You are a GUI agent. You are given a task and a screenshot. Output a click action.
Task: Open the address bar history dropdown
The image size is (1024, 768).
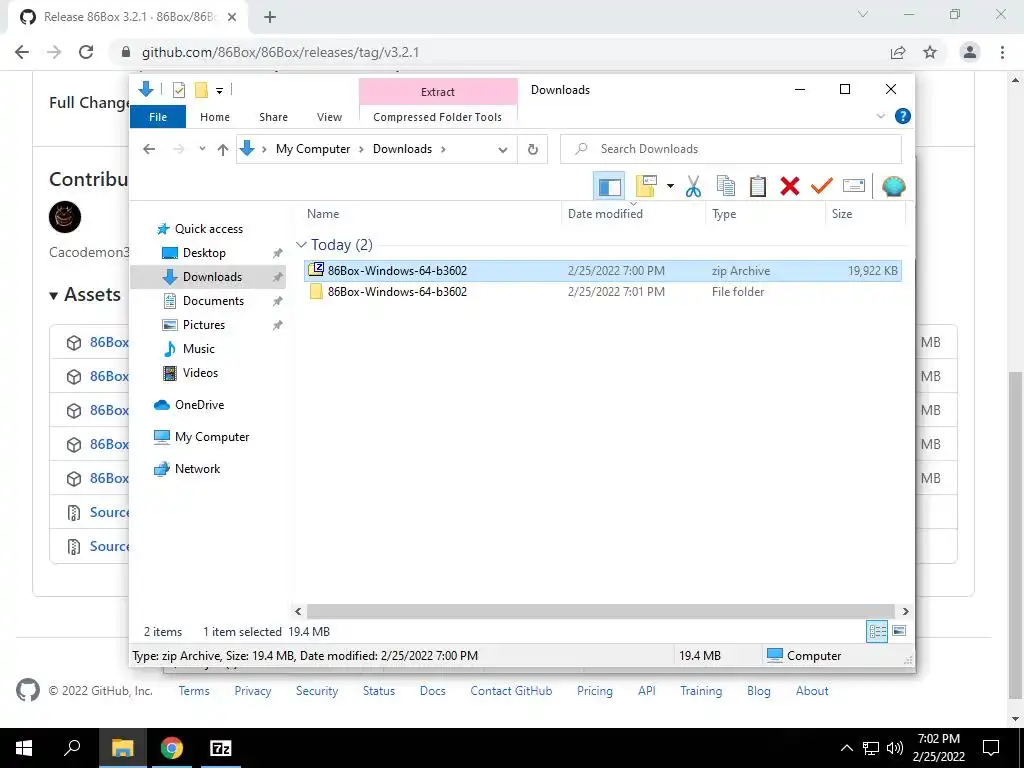pyautogui.click(x=502, y=150)
